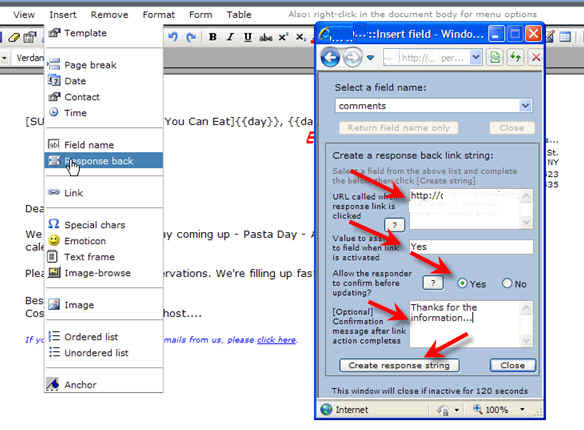Click the browser Back arrow button
584x430 pixels.
pos(330,57)
